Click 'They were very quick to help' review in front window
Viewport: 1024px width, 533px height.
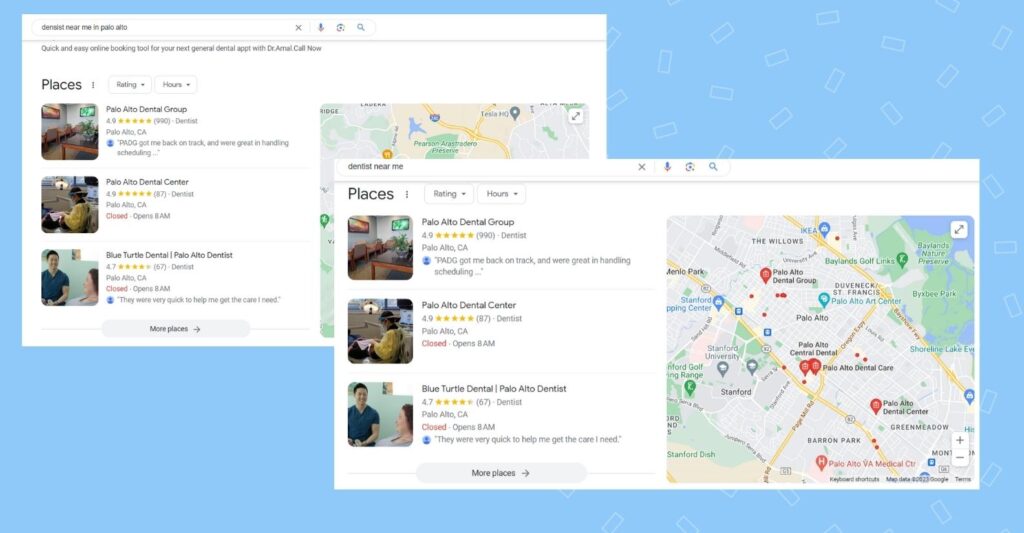click(528, 440)
